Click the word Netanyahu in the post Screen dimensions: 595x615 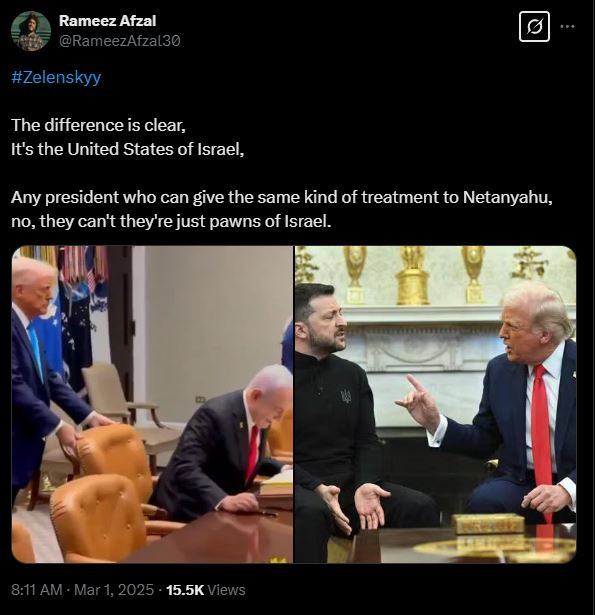click(508, 197)
